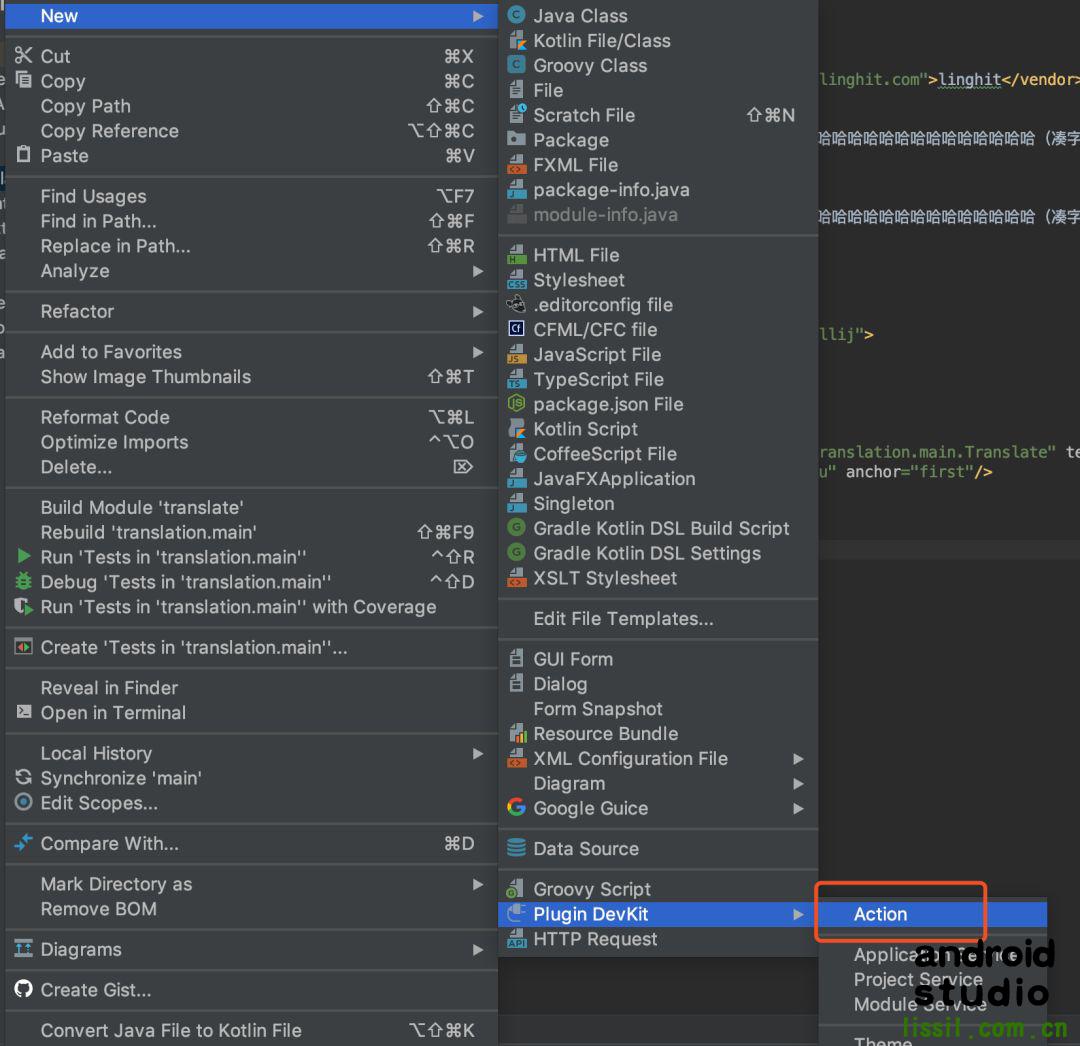Click the FXML File icon
Image resolution: width=1080 pixels, height=1046 pixels.
coord(516,165)
